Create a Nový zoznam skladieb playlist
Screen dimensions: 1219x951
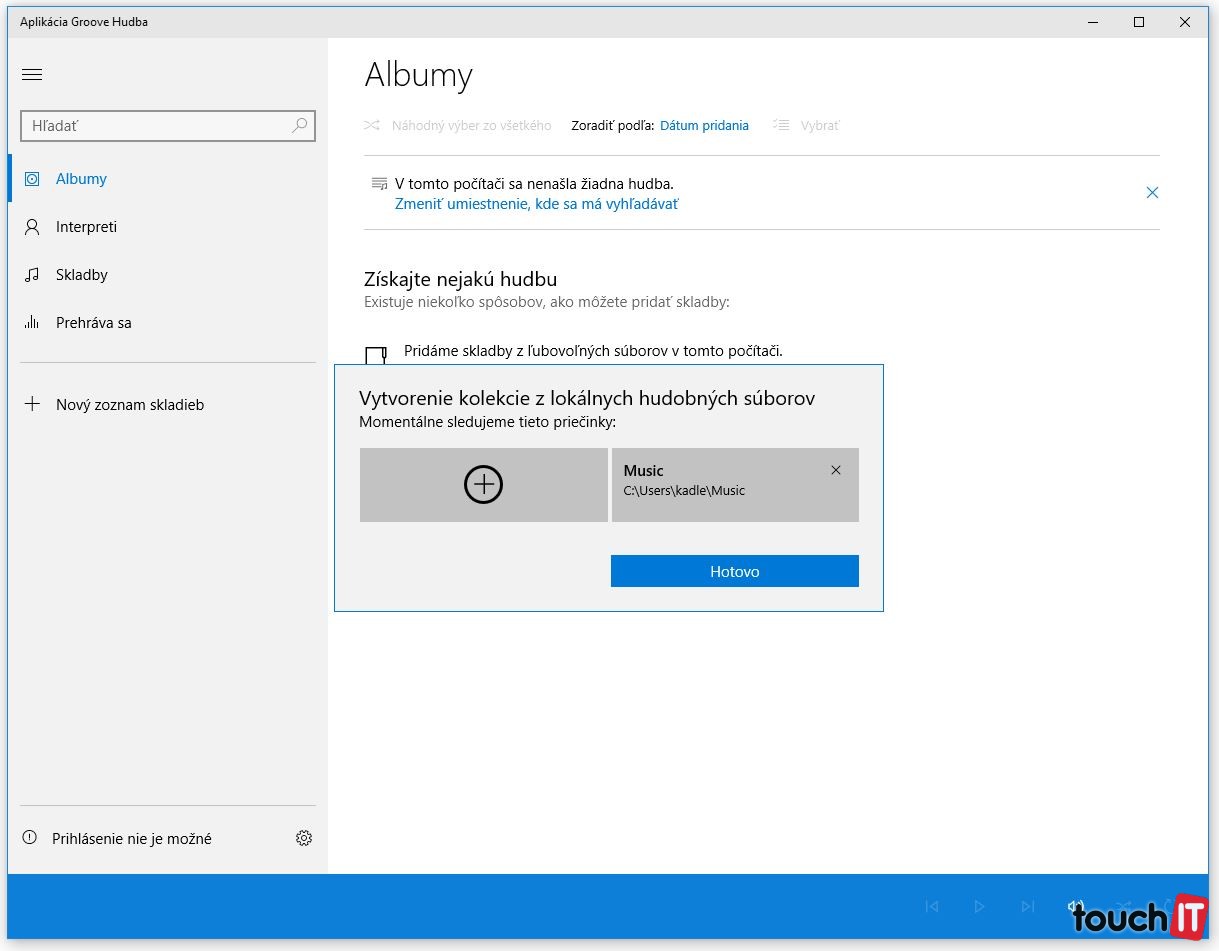pos(129,405)
